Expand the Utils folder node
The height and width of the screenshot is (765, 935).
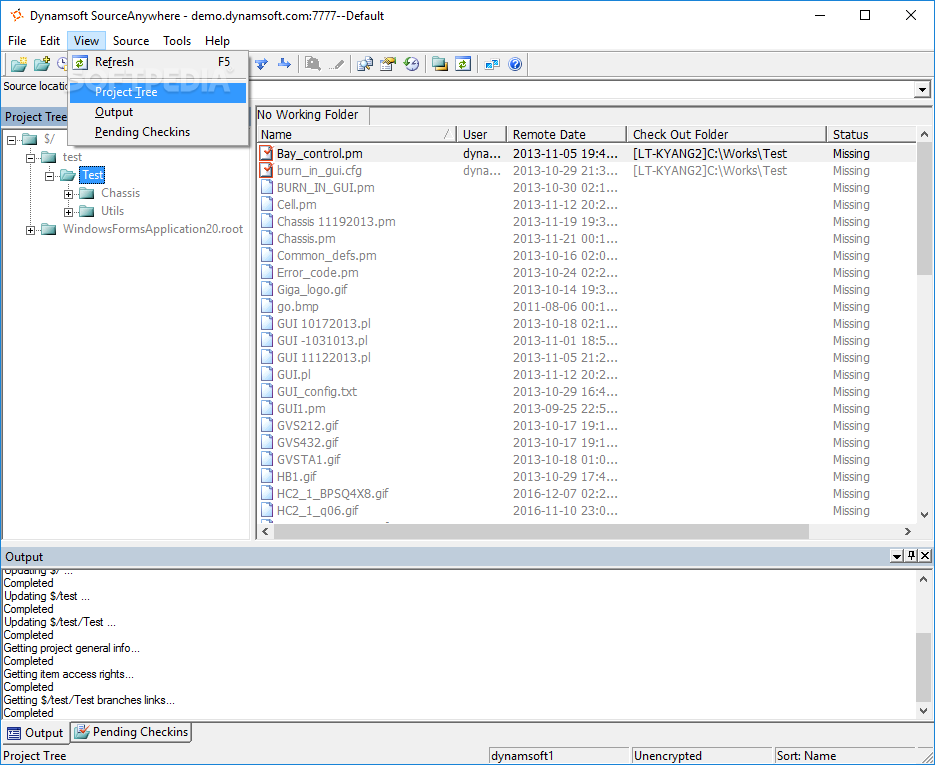point(69,212)
